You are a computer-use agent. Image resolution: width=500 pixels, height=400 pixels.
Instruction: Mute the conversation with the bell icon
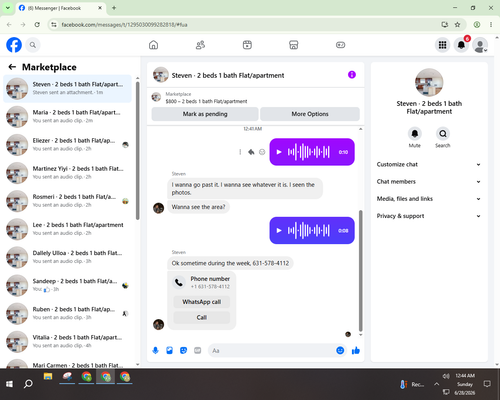[x=415, y=134]
